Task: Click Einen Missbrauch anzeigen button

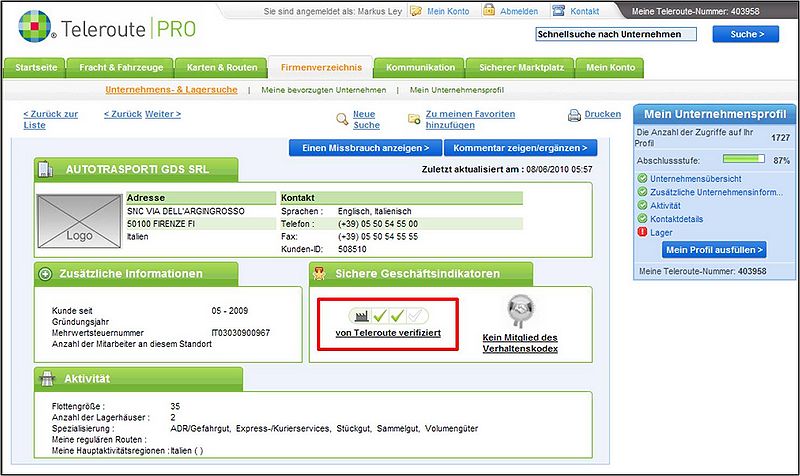Action: pos(365,148)
